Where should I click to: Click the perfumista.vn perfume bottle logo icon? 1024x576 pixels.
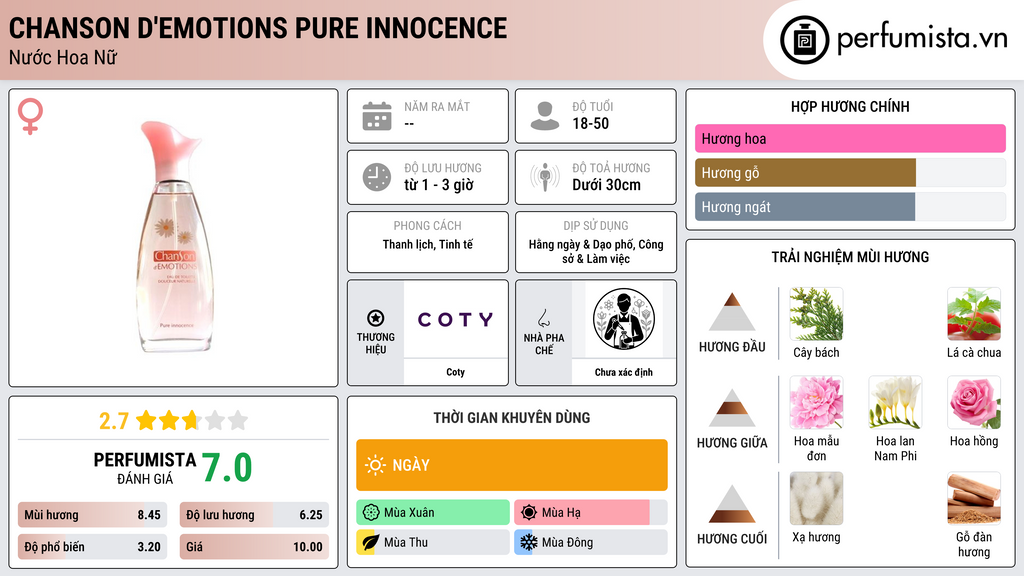[x=804, y=40]
